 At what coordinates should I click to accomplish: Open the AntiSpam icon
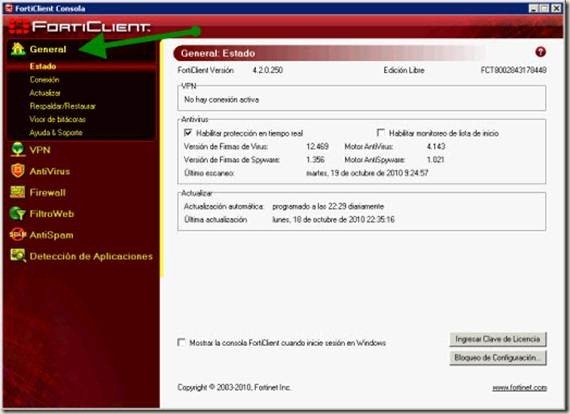pos(17,234)
